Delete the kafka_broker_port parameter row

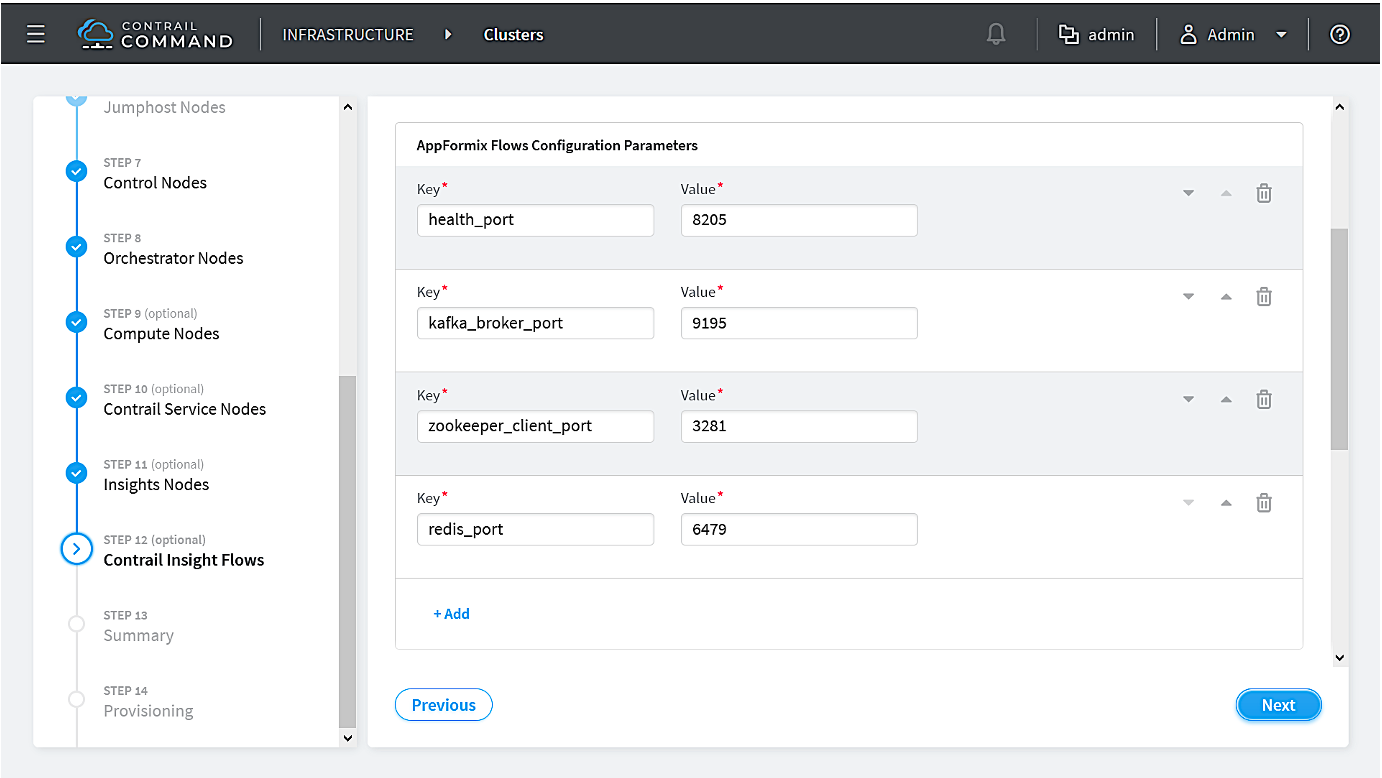tap(1264, 296)
